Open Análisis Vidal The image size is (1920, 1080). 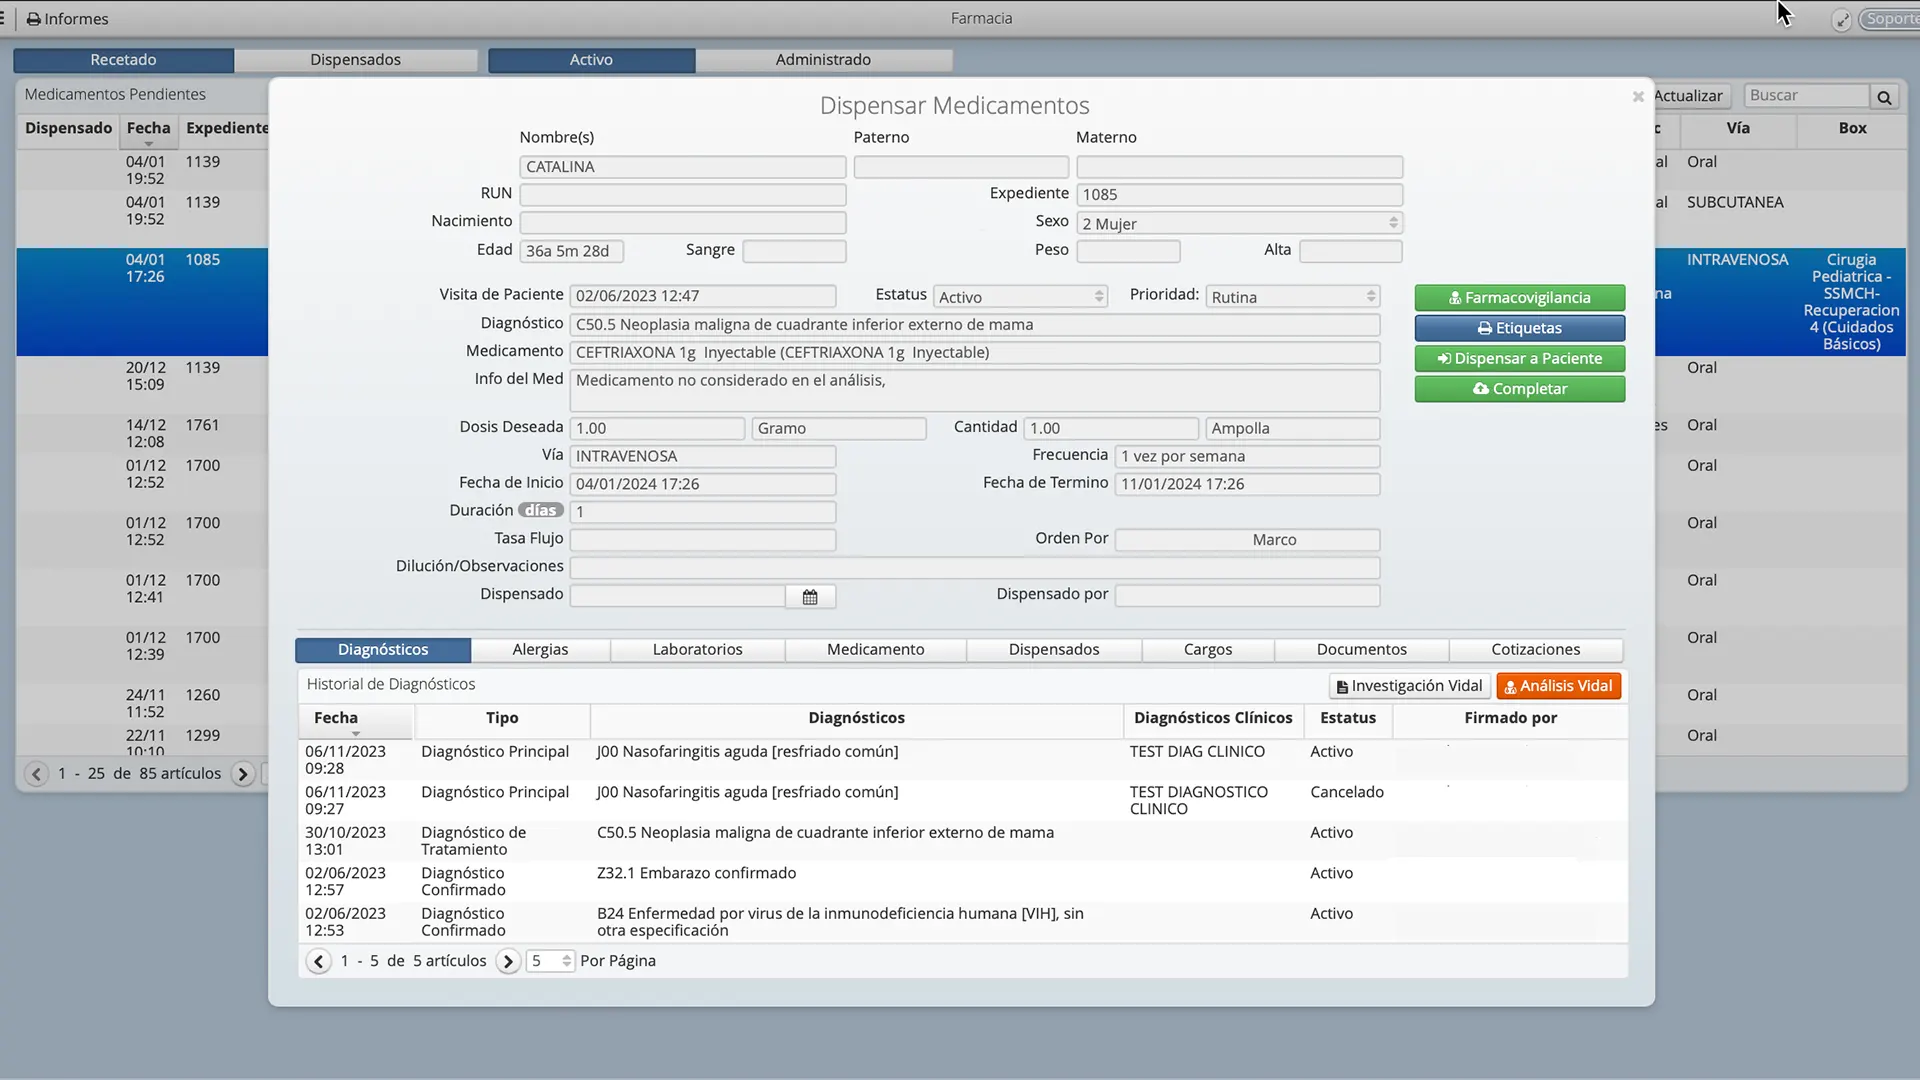click(x=1558, y=686)
